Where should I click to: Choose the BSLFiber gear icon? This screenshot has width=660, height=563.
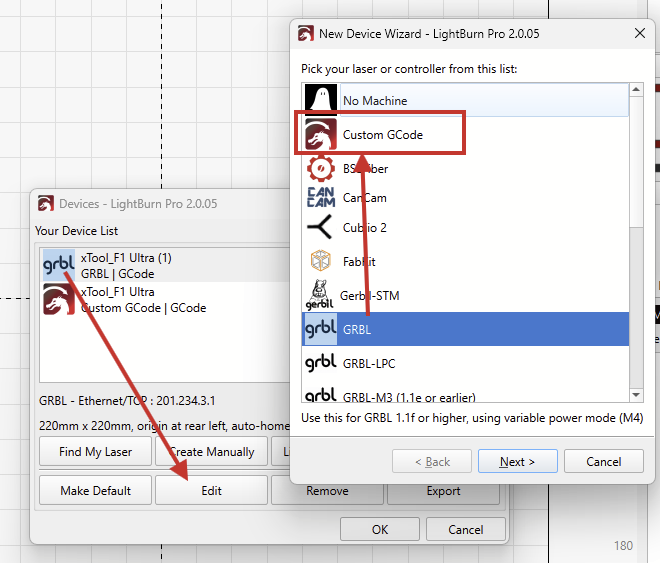tap(321, 168)
